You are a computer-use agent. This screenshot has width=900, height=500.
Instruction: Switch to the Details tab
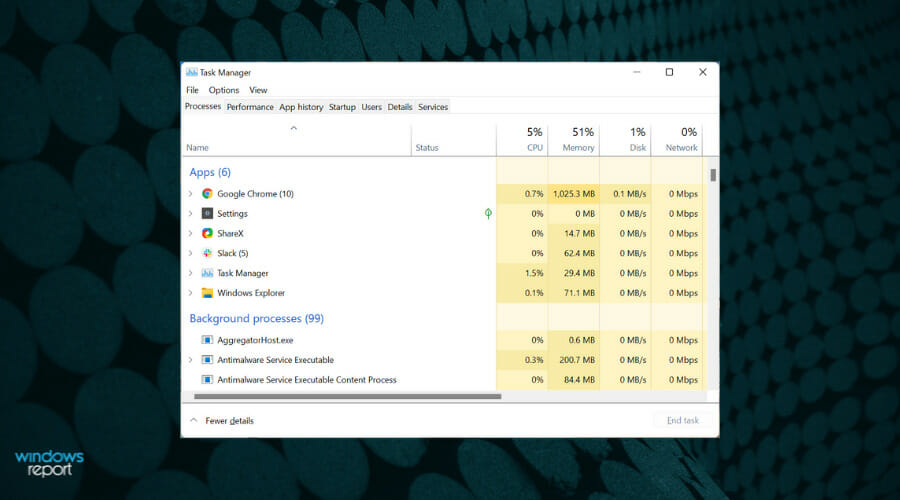tap(399, 107)
